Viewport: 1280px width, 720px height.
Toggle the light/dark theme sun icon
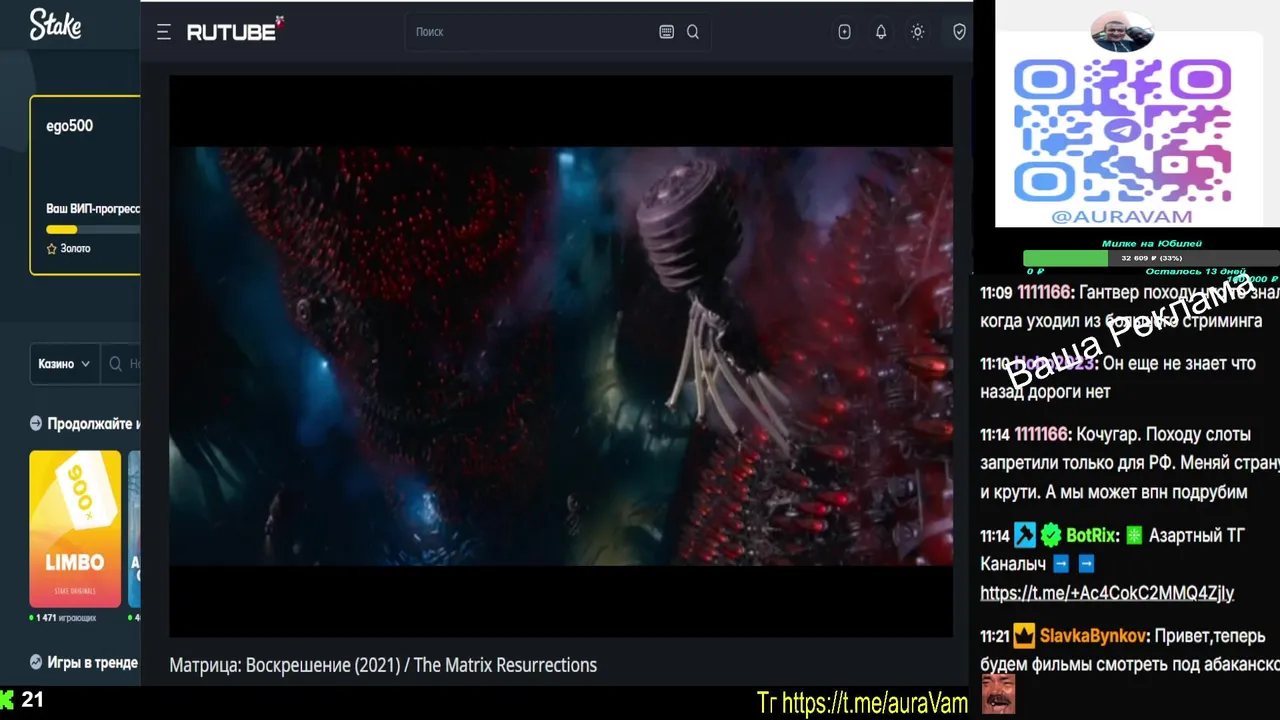click(x=917, y=32)
